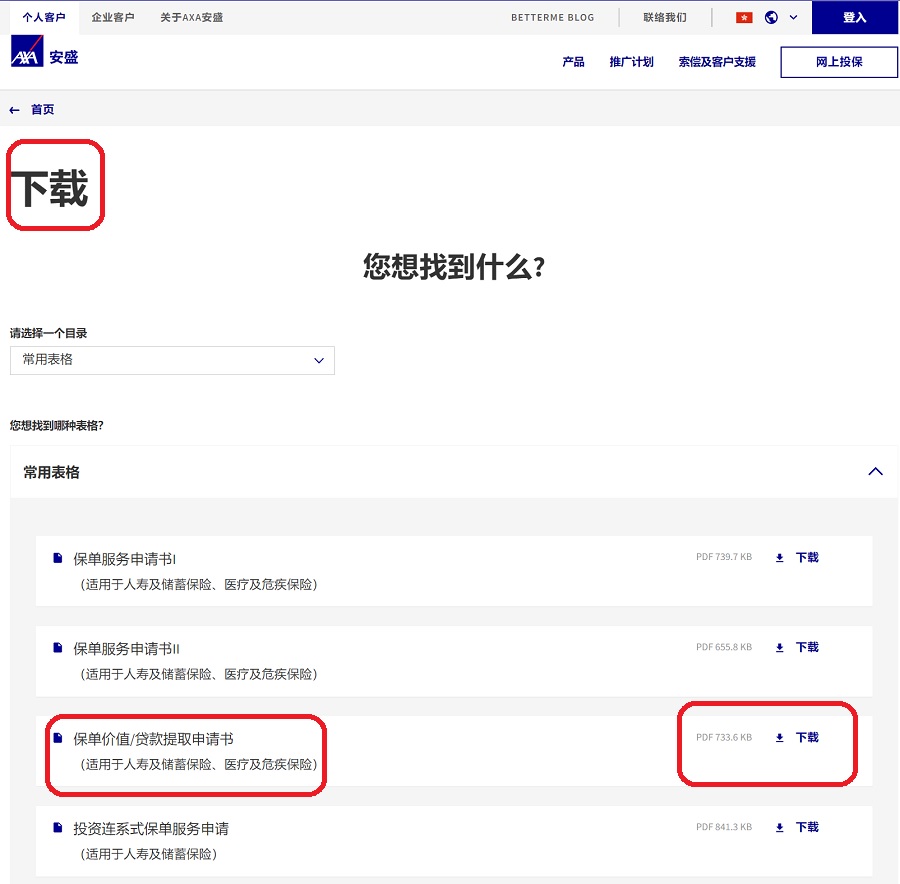Click the back arrow beside 首页

(x=14, y=110)
